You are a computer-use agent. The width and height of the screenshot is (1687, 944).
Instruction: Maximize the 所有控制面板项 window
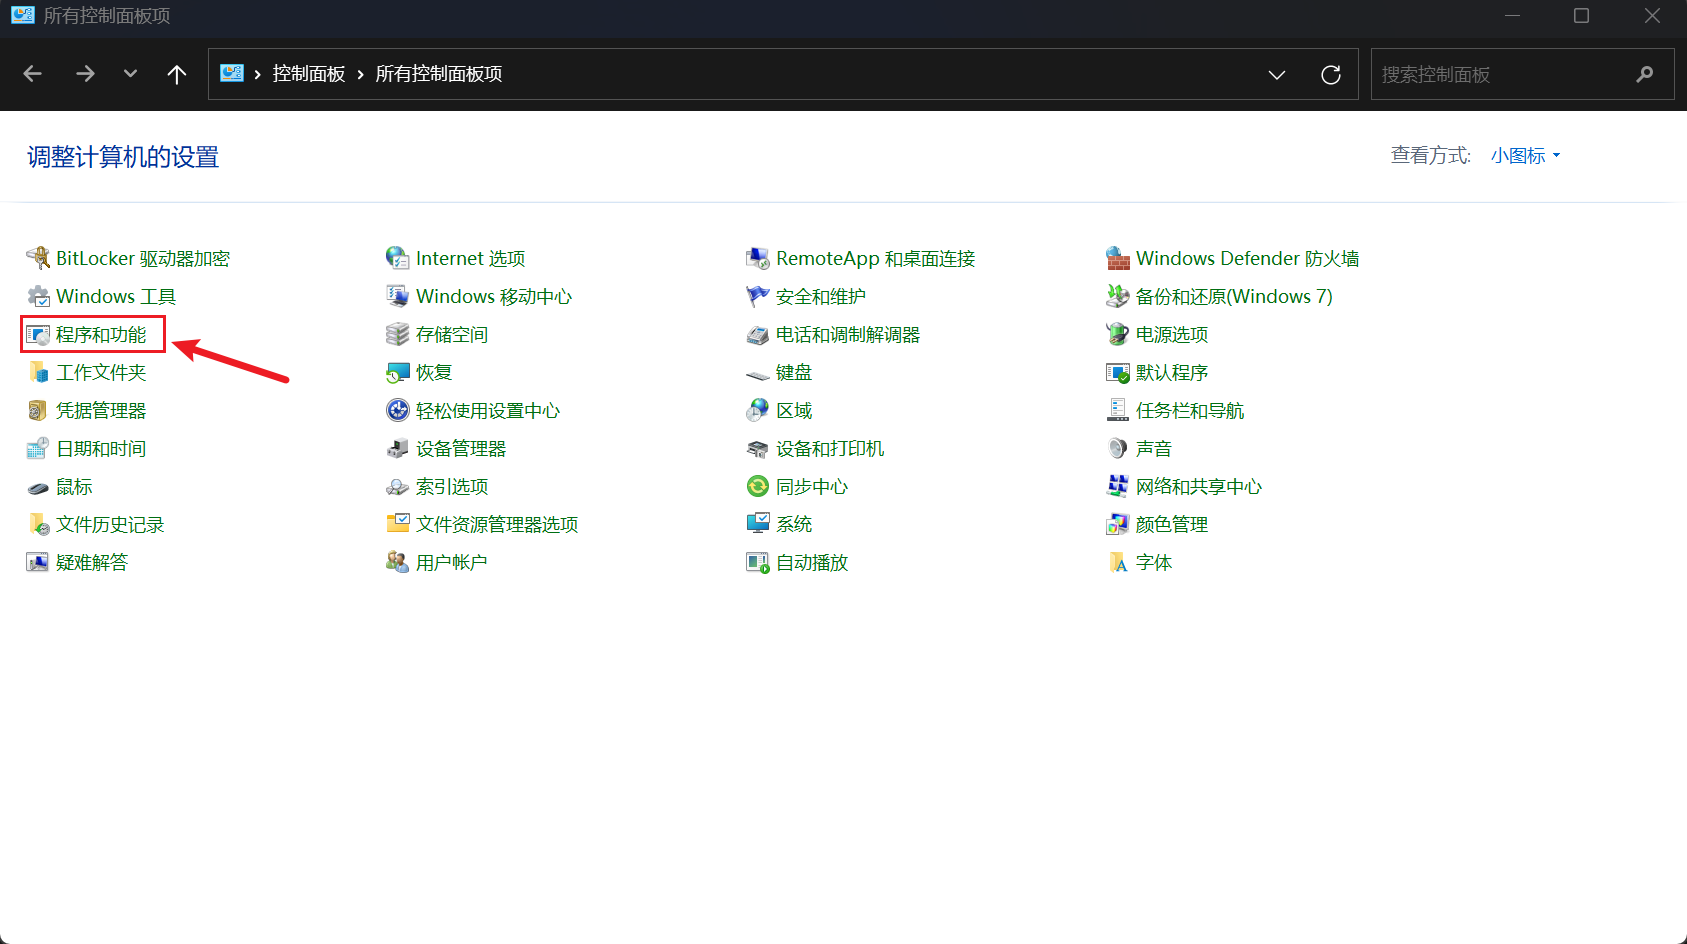[1581, 16]
